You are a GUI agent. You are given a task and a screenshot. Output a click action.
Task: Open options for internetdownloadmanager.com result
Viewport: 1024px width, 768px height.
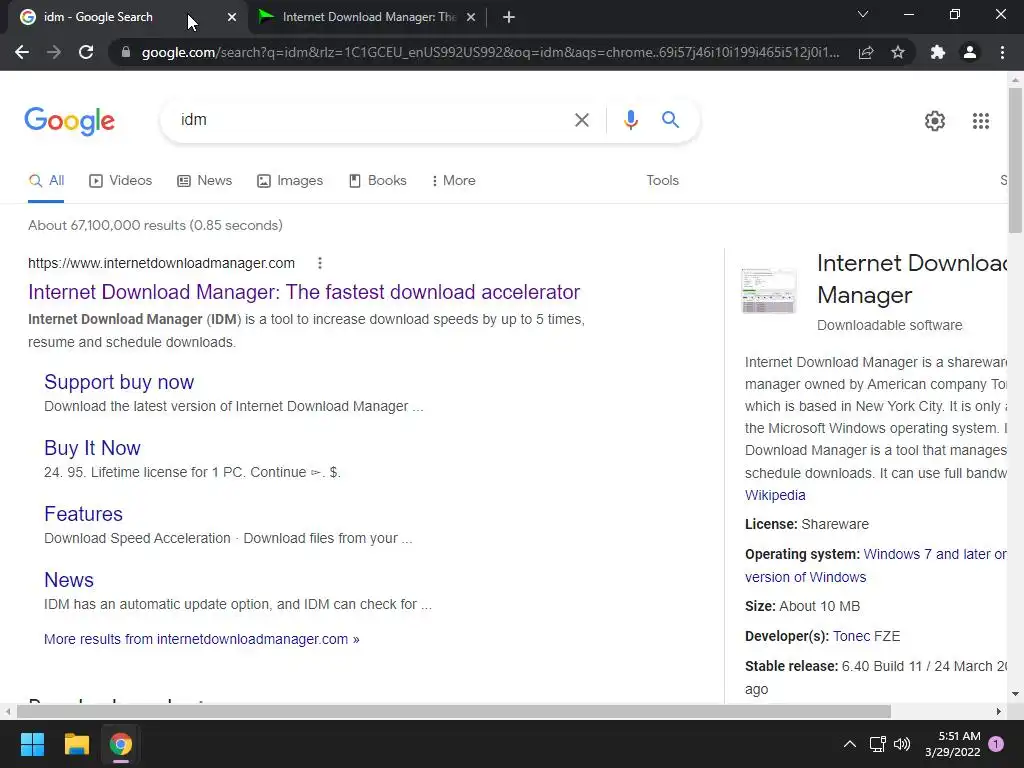pos(319,263)
